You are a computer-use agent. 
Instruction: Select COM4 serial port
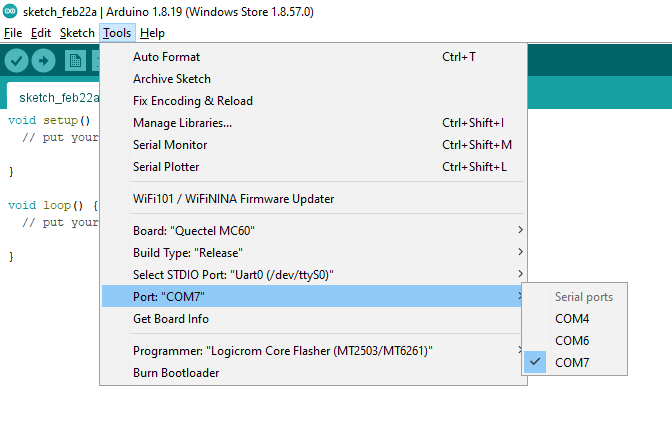[x=574, y=319]
